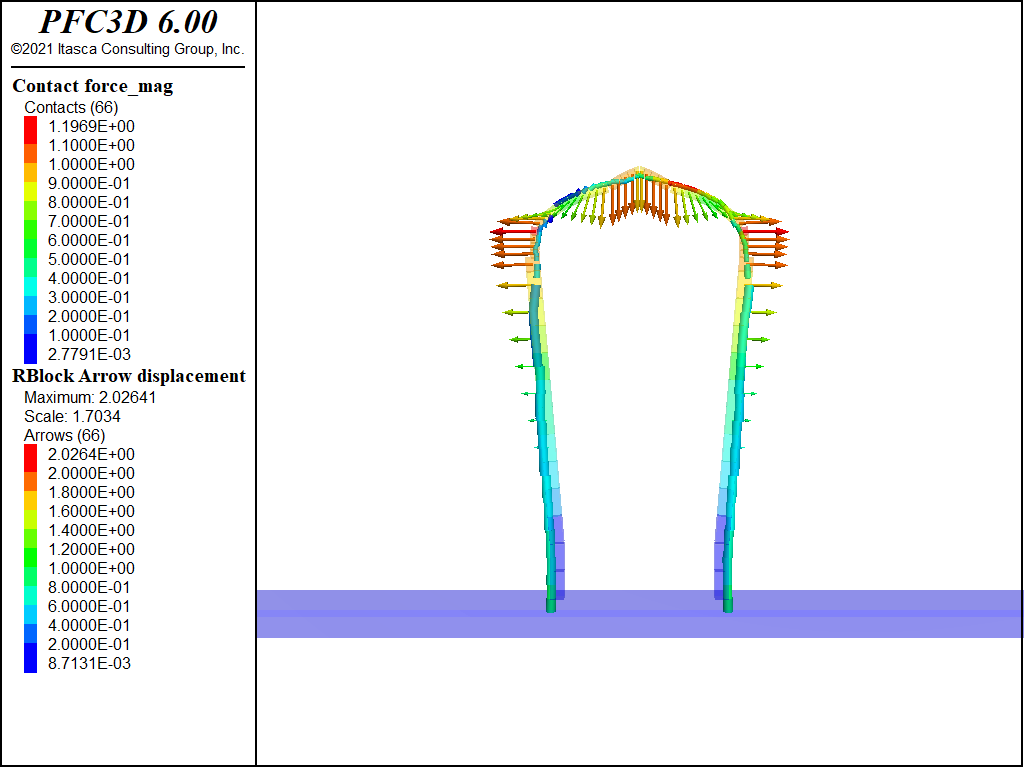Image resolution: width=1024 pixels, height=768 pixels.
Task: Click the Itasca Consulting Group copyright line
Action: click(128, 49)
